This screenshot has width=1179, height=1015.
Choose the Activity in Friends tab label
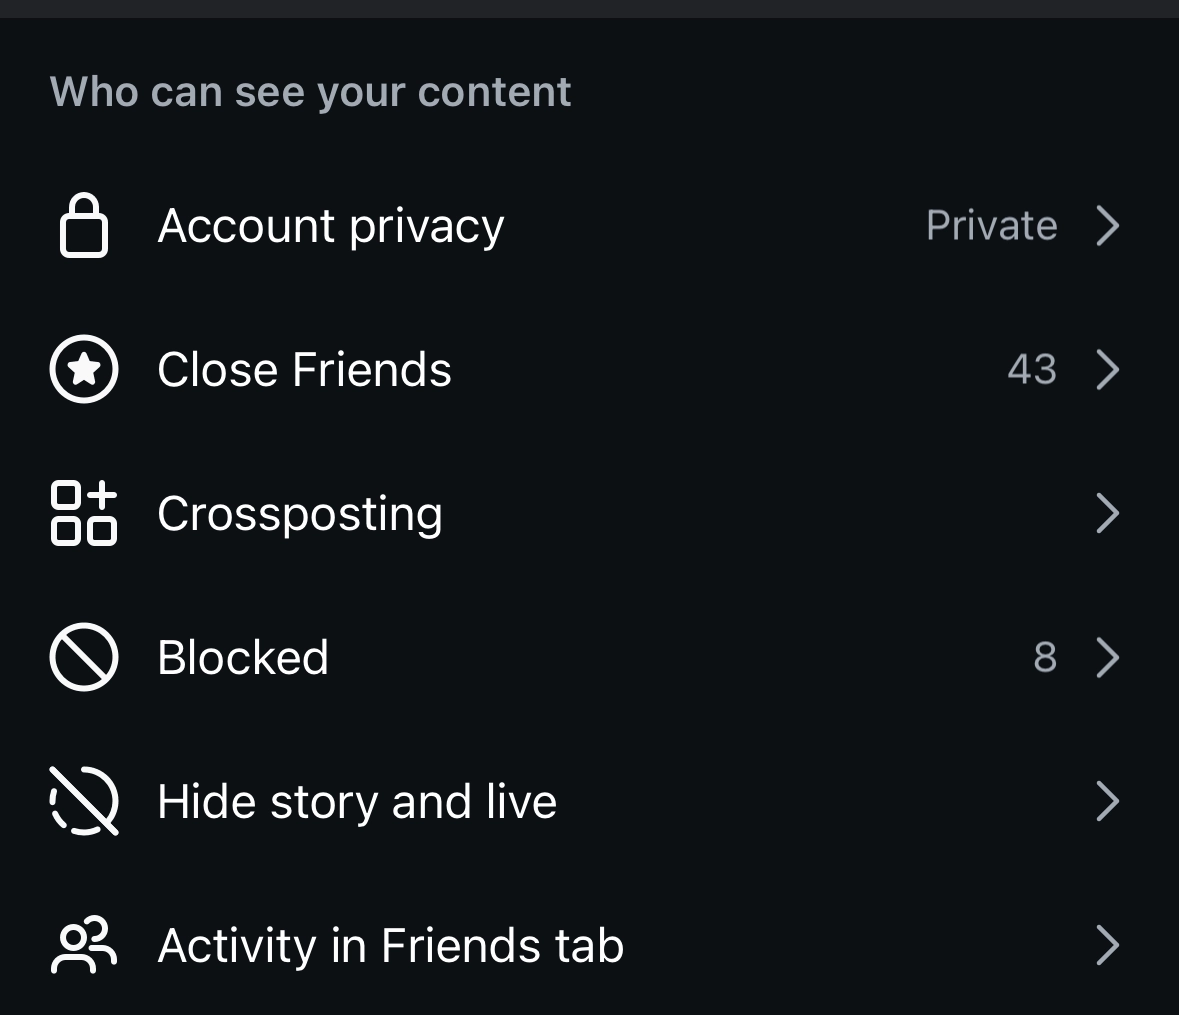point(391,945)
